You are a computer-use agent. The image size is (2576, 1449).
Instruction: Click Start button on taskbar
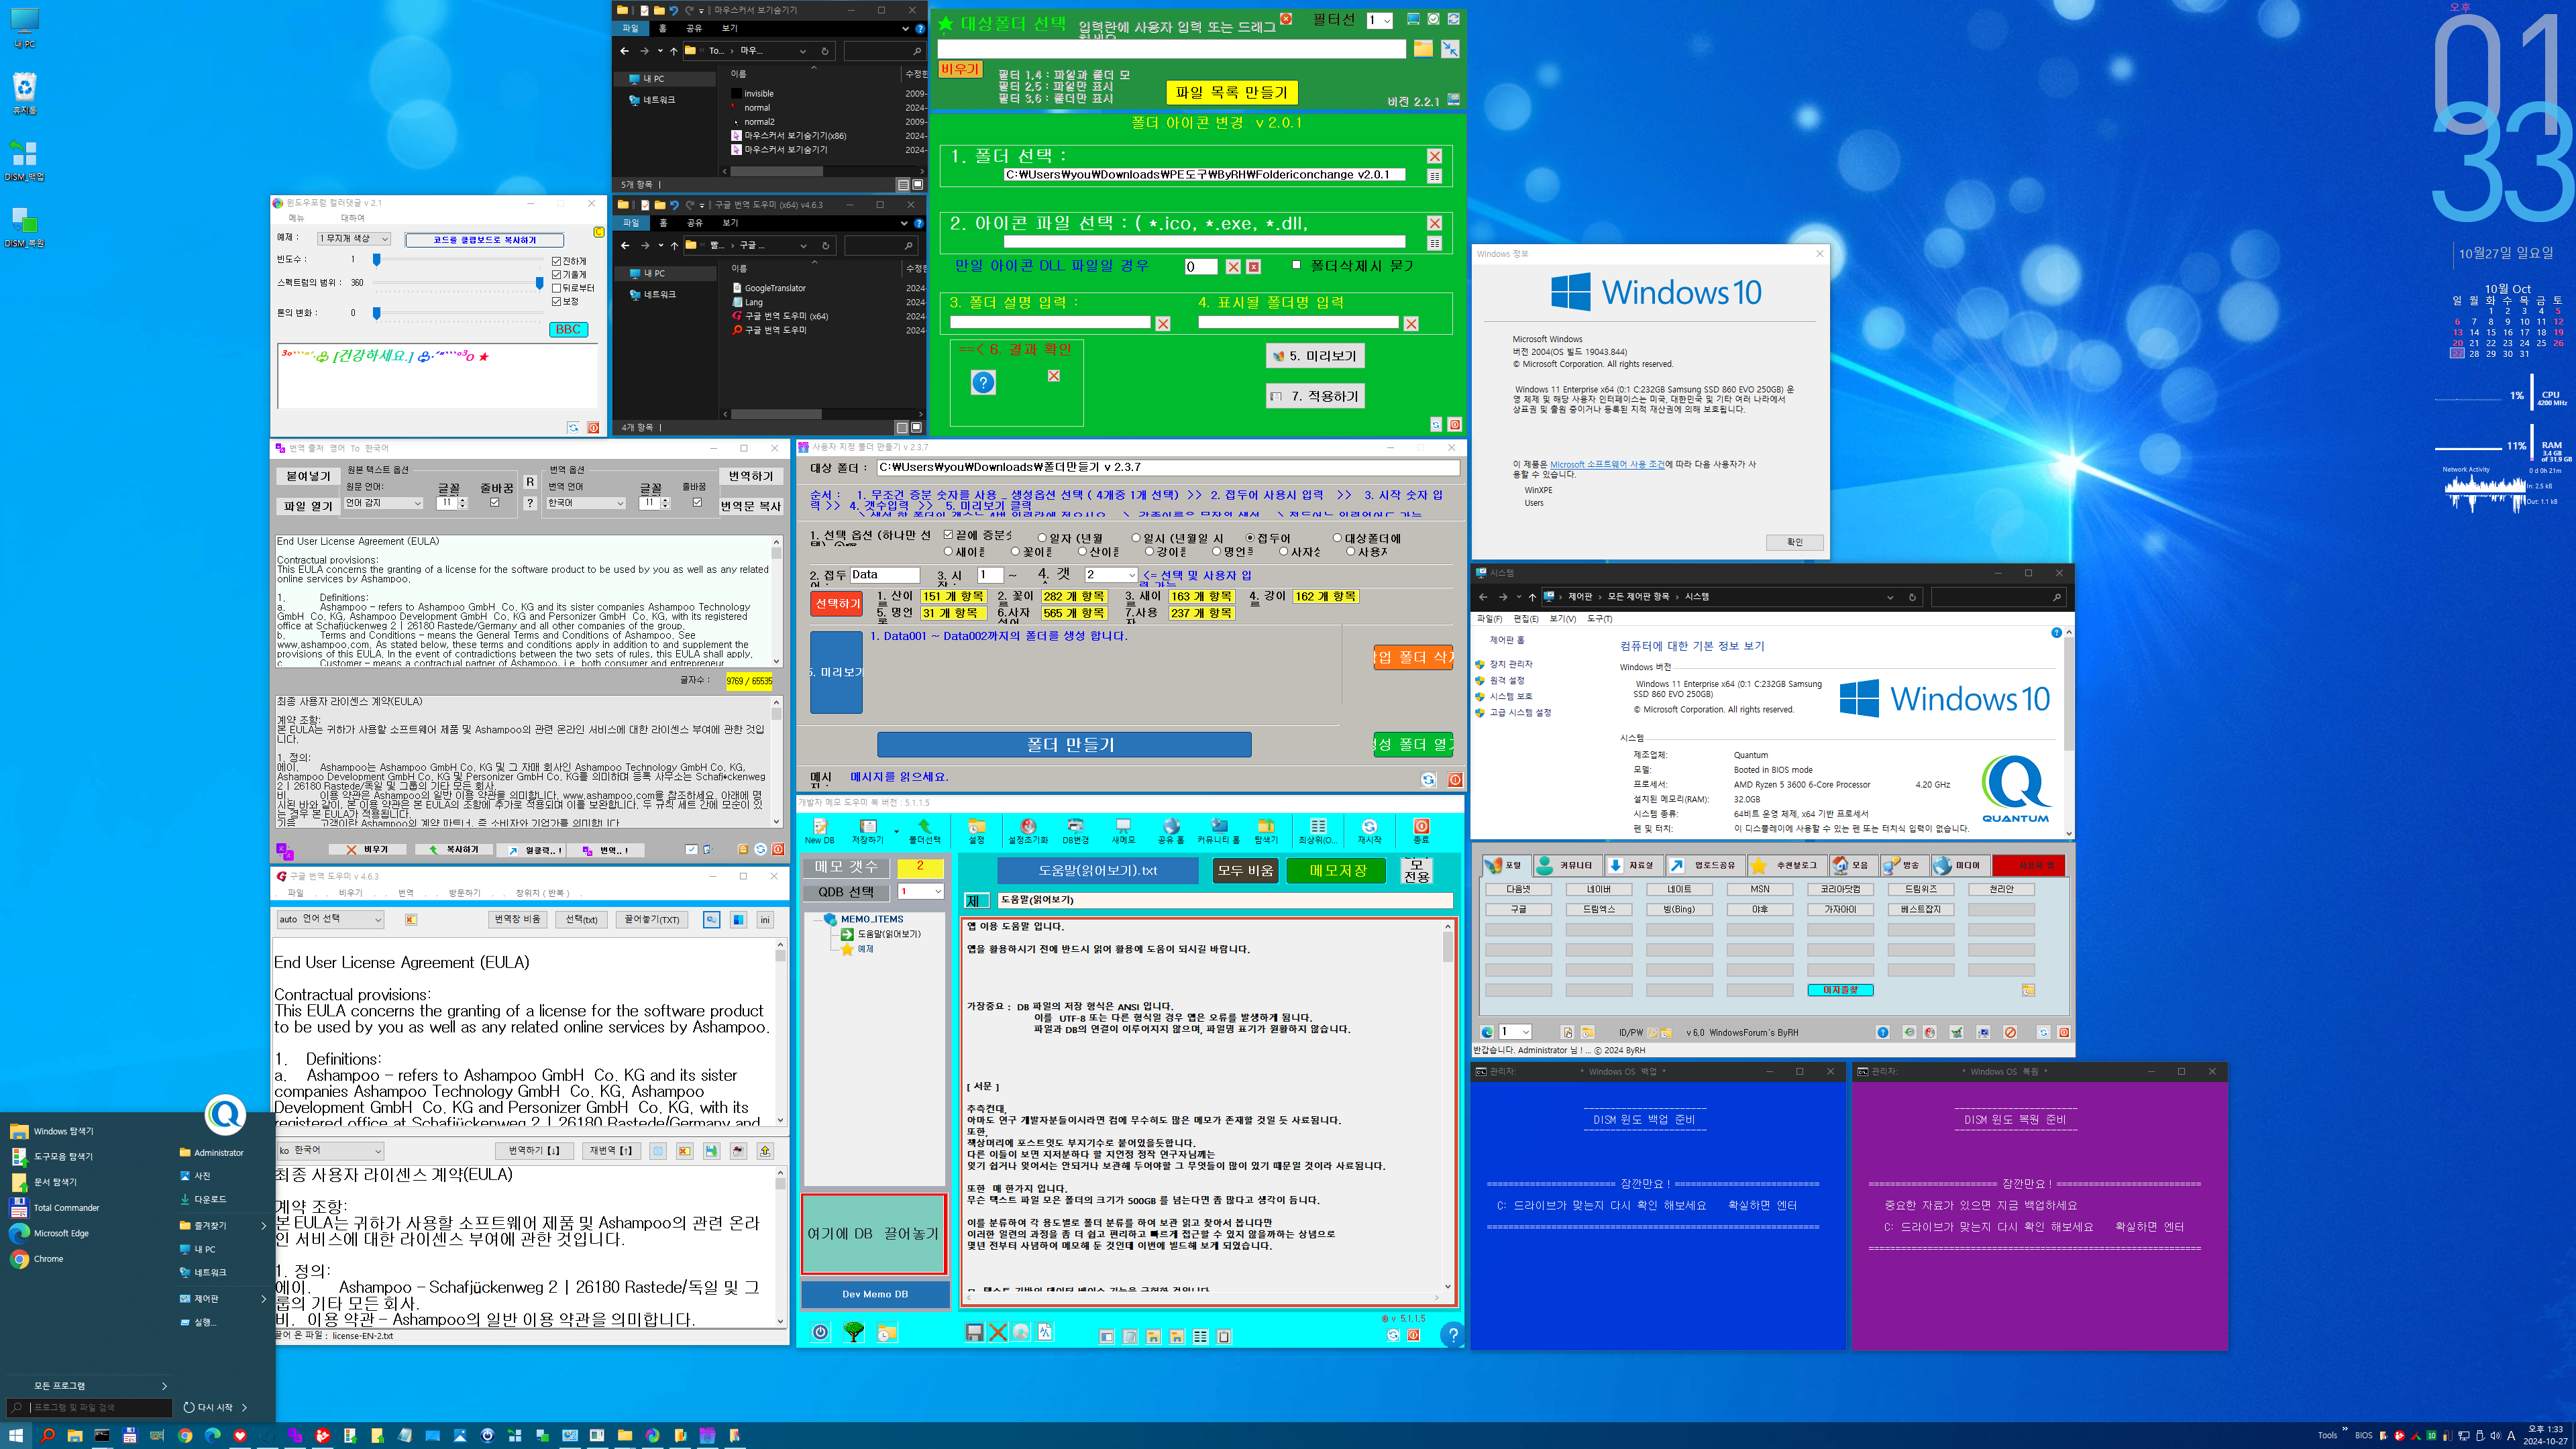16,1435
